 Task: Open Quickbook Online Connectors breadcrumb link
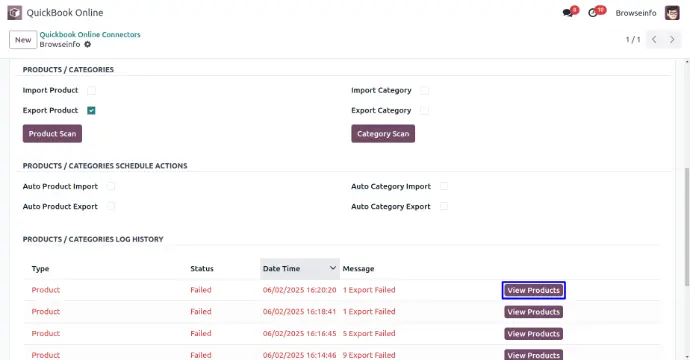[90, 34]
